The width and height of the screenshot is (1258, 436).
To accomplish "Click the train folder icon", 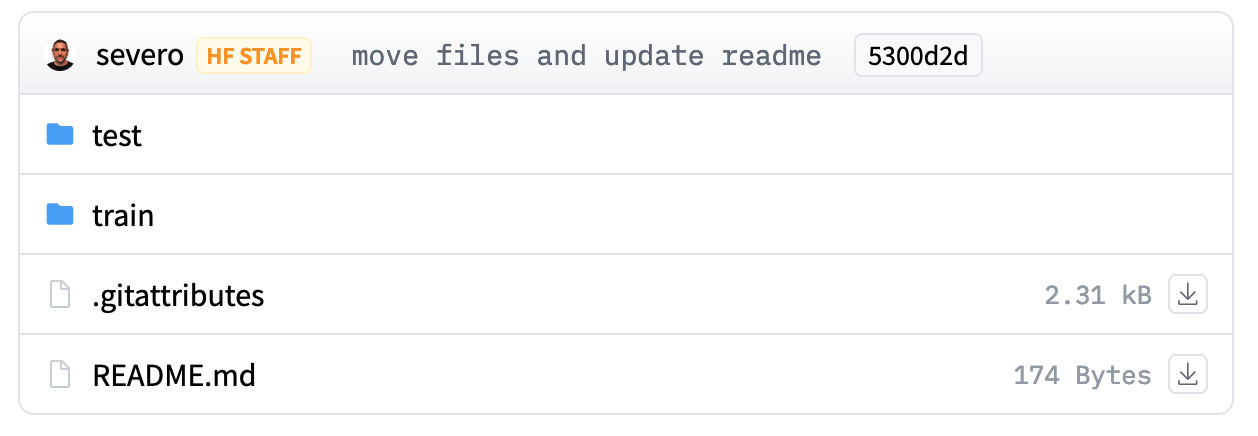I will pos(60,215).
